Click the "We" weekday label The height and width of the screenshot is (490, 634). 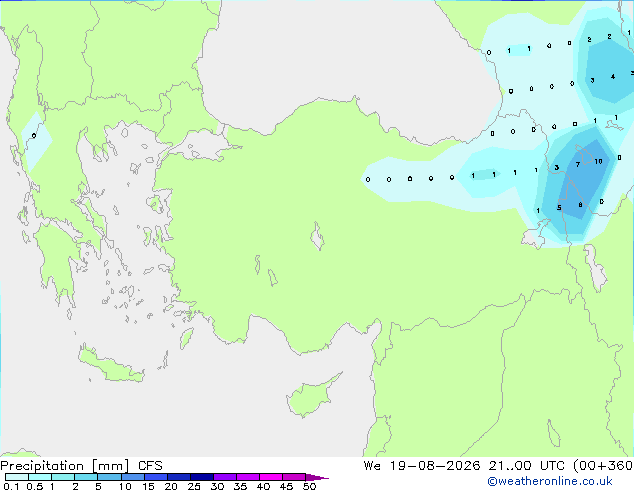coord(372,466)
